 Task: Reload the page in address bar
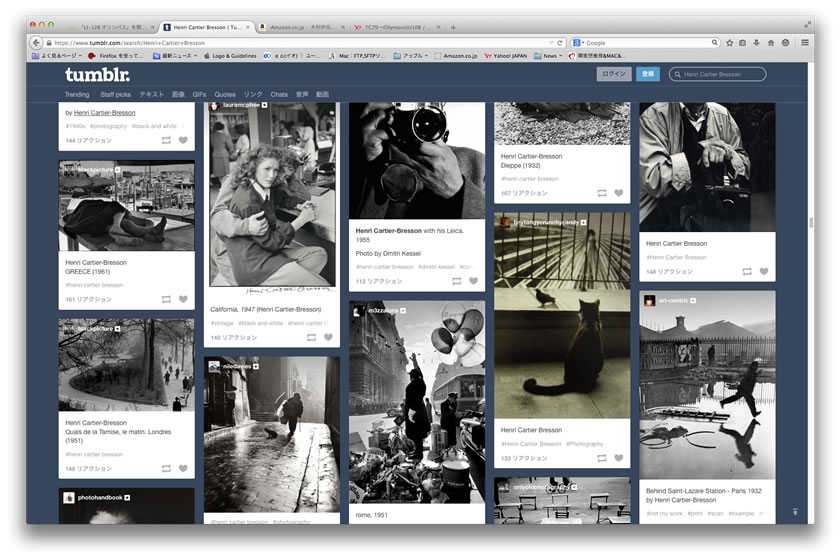[560, 43]
